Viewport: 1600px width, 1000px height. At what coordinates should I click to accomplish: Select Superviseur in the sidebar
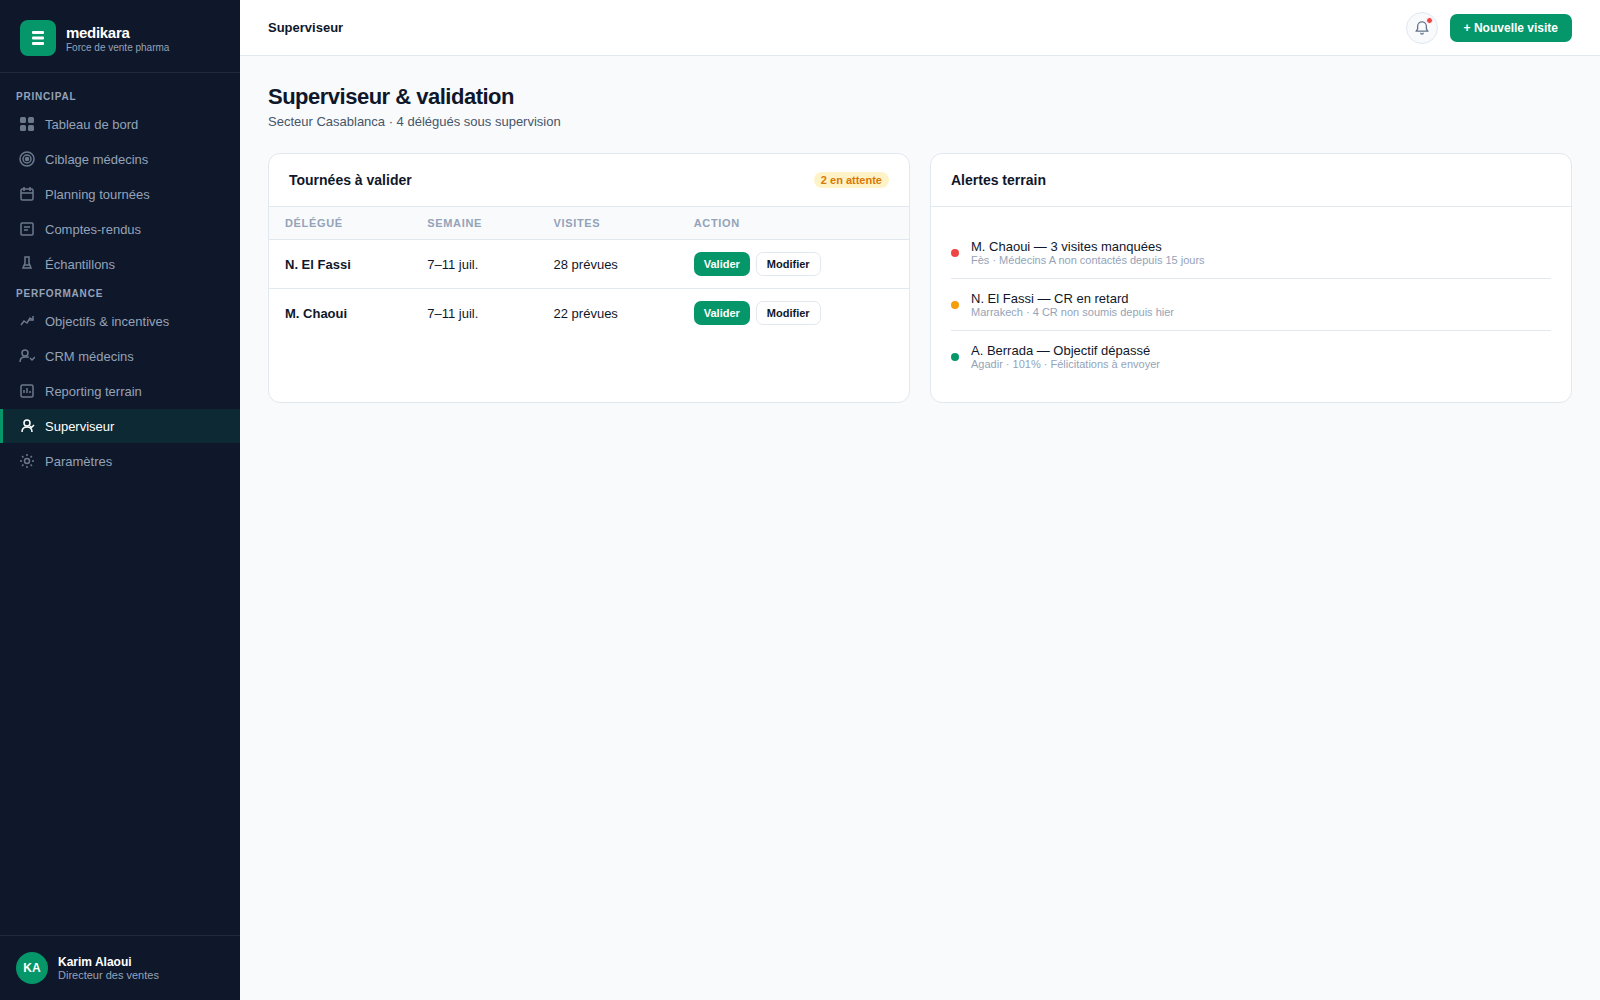point(120,426)
